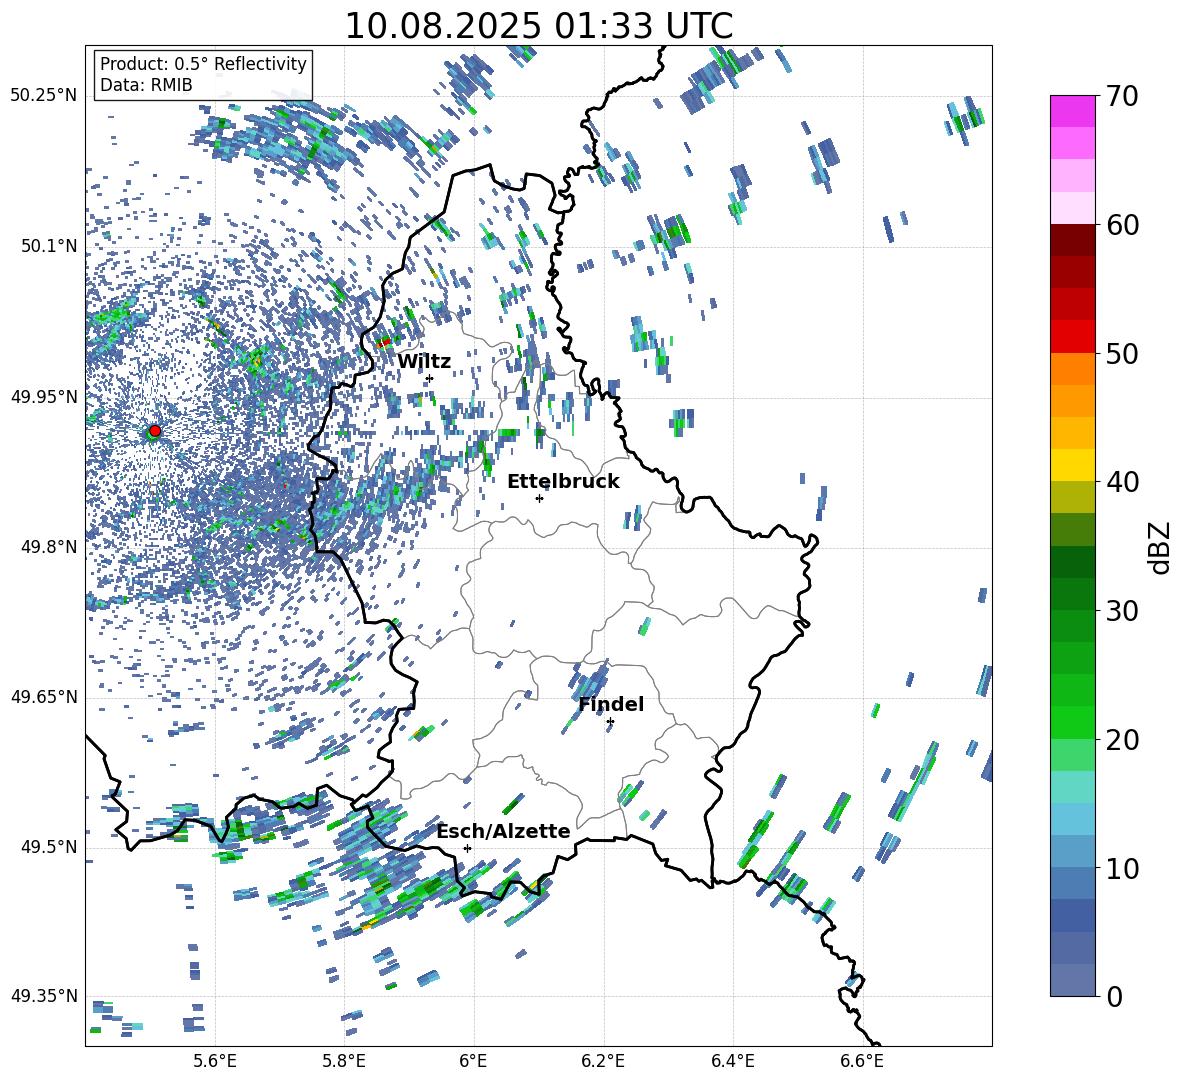Click the 0 colorbar tick label
This screenshot has height=1081, width=1184.
(x=1114, y=996)
